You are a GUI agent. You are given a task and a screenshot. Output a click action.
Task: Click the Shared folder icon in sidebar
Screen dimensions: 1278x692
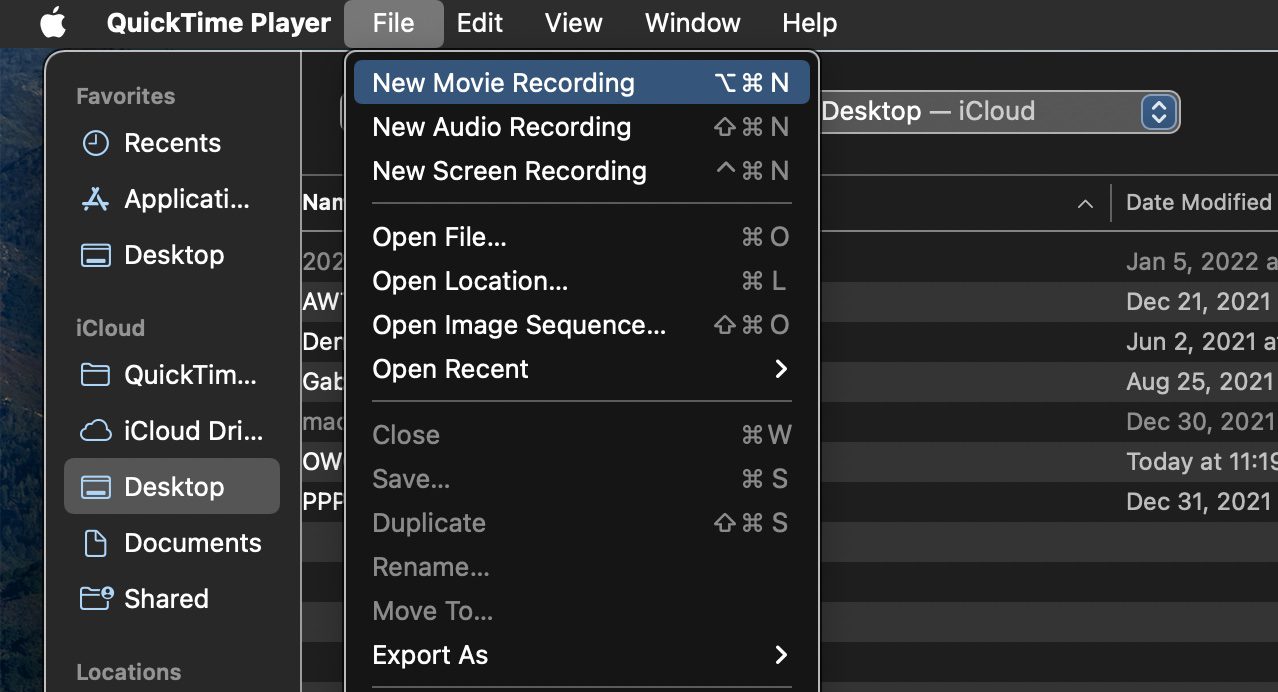[x=96, y=599]
